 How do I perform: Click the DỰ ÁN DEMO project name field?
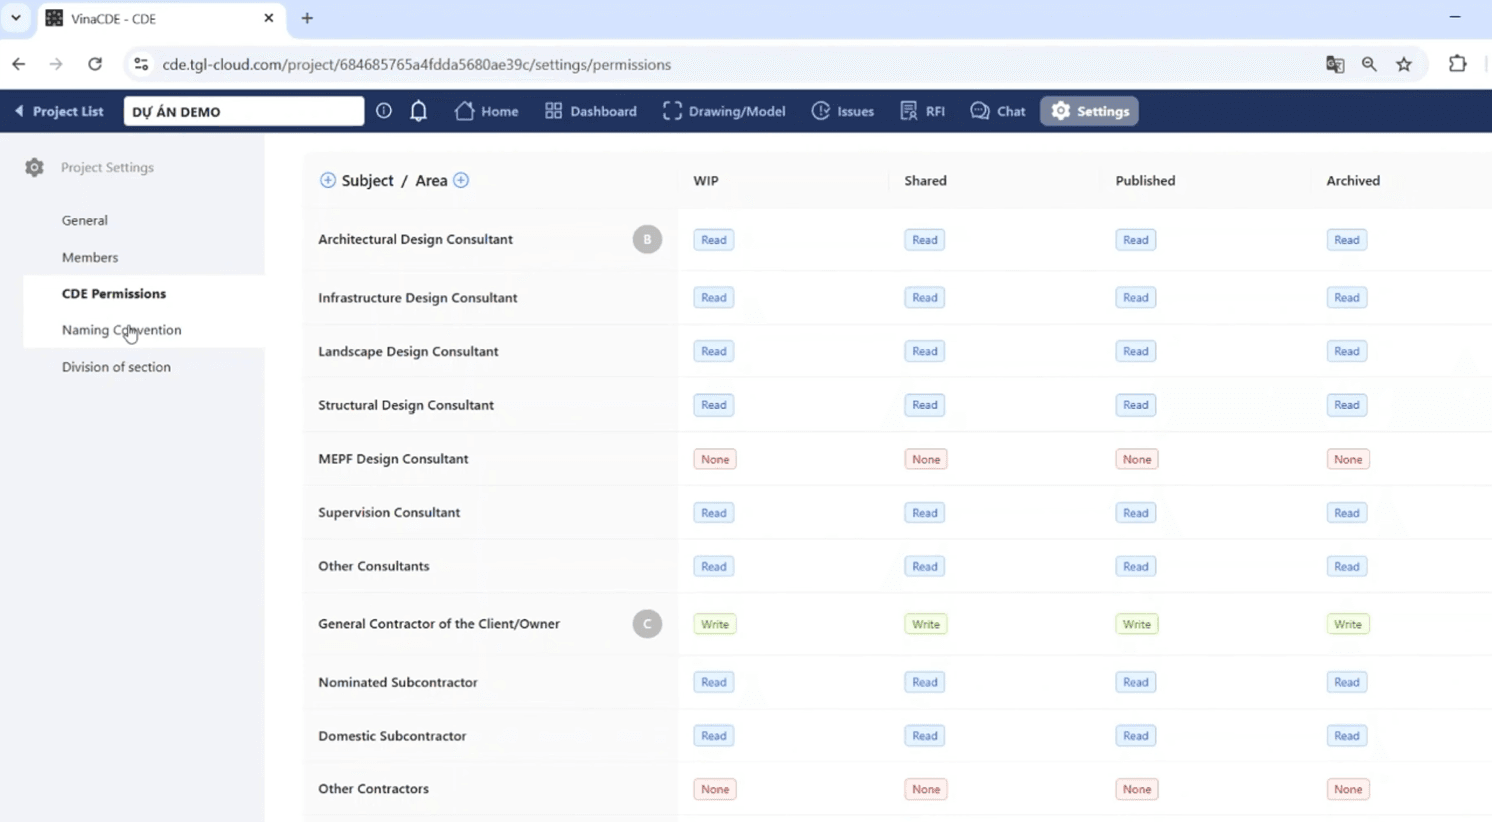[x=243, y=111]
